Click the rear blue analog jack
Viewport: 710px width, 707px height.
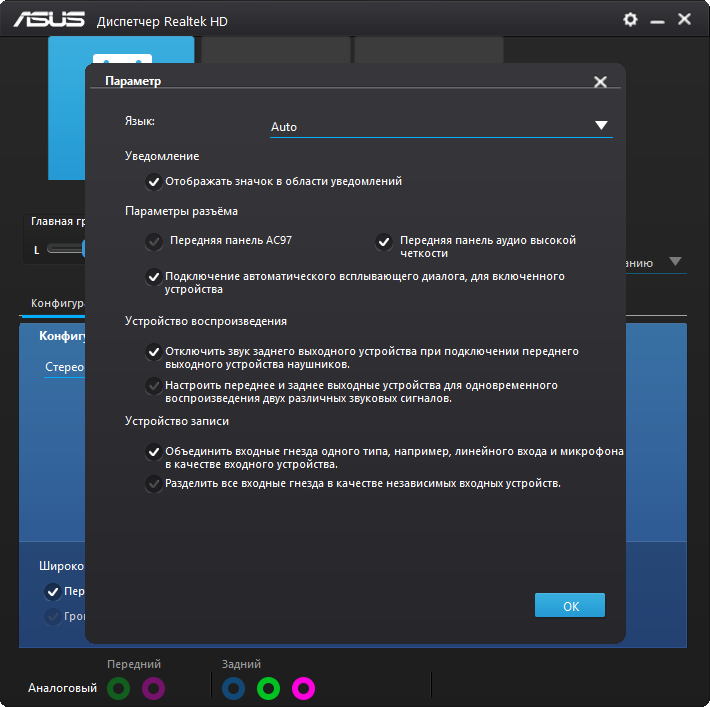tap(234, 688)
